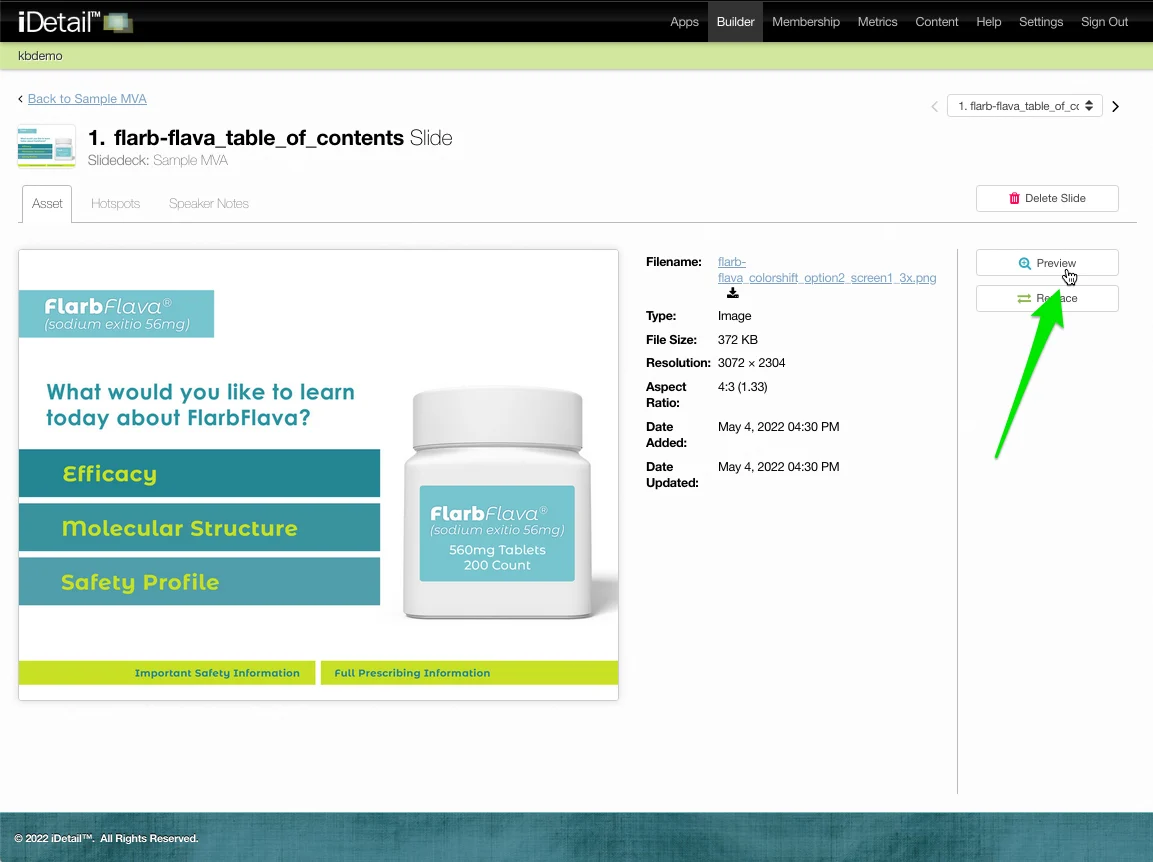Click the Replace button
Screen dimensions: 1153x862
(x=1047, y=299)
